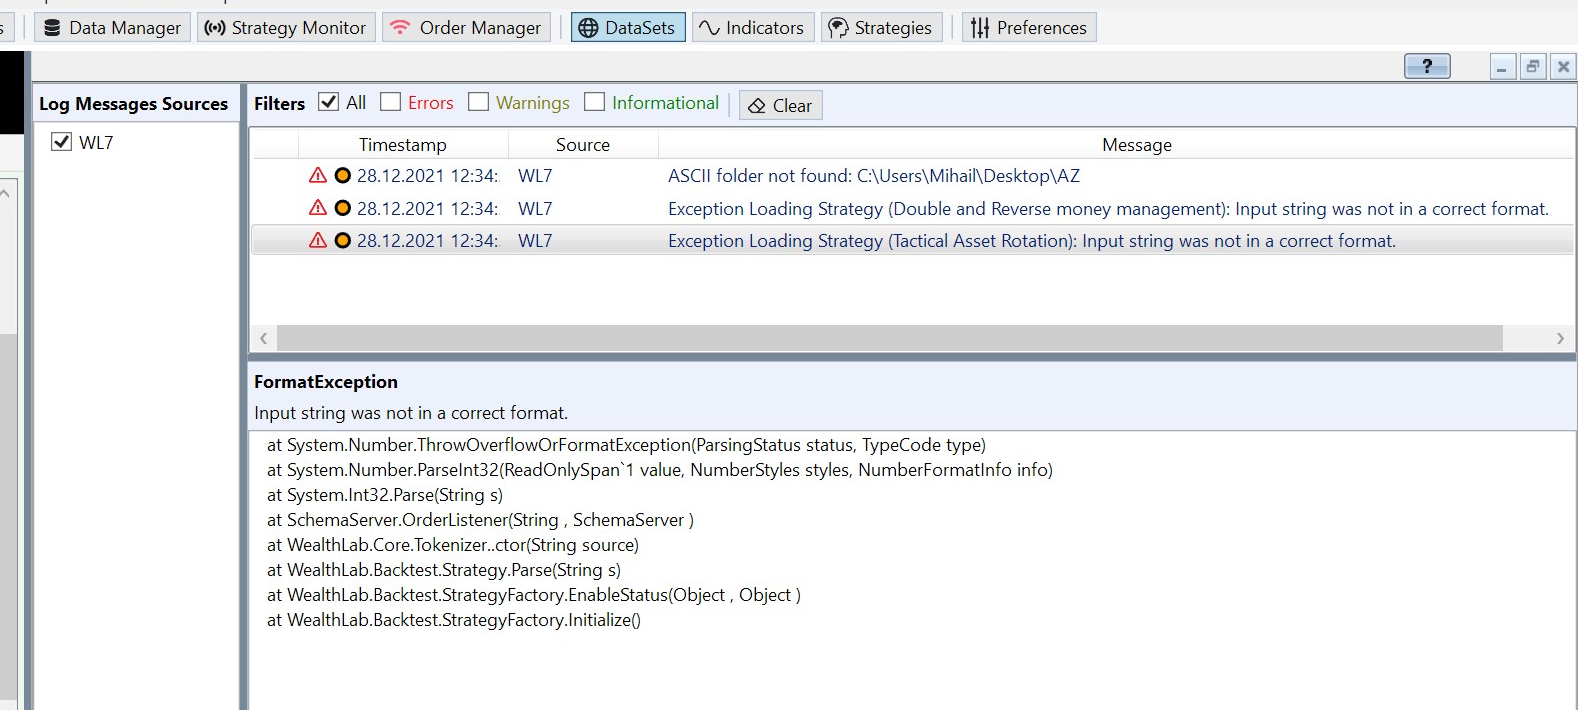The height and width of the screenshot is (710, 1578).
Task: Open the Data Manager database icon
Action: (53, 28)
